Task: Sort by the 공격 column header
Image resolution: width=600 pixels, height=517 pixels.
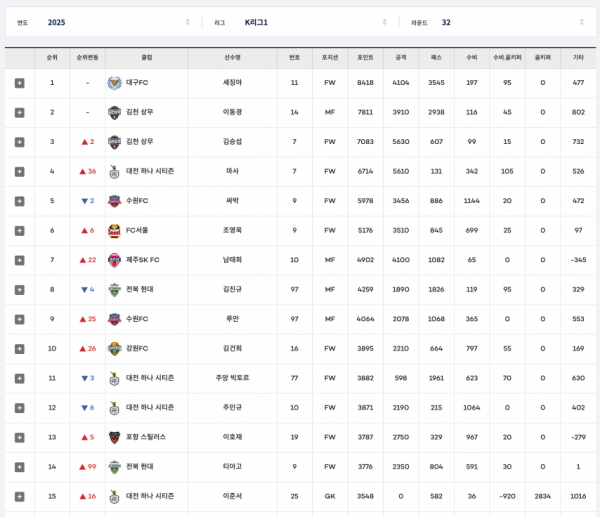Action: (401, 57)
